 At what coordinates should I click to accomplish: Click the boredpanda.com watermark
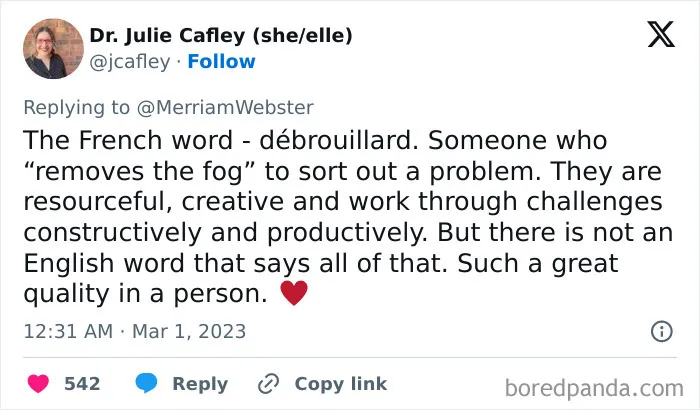(594, 388)
